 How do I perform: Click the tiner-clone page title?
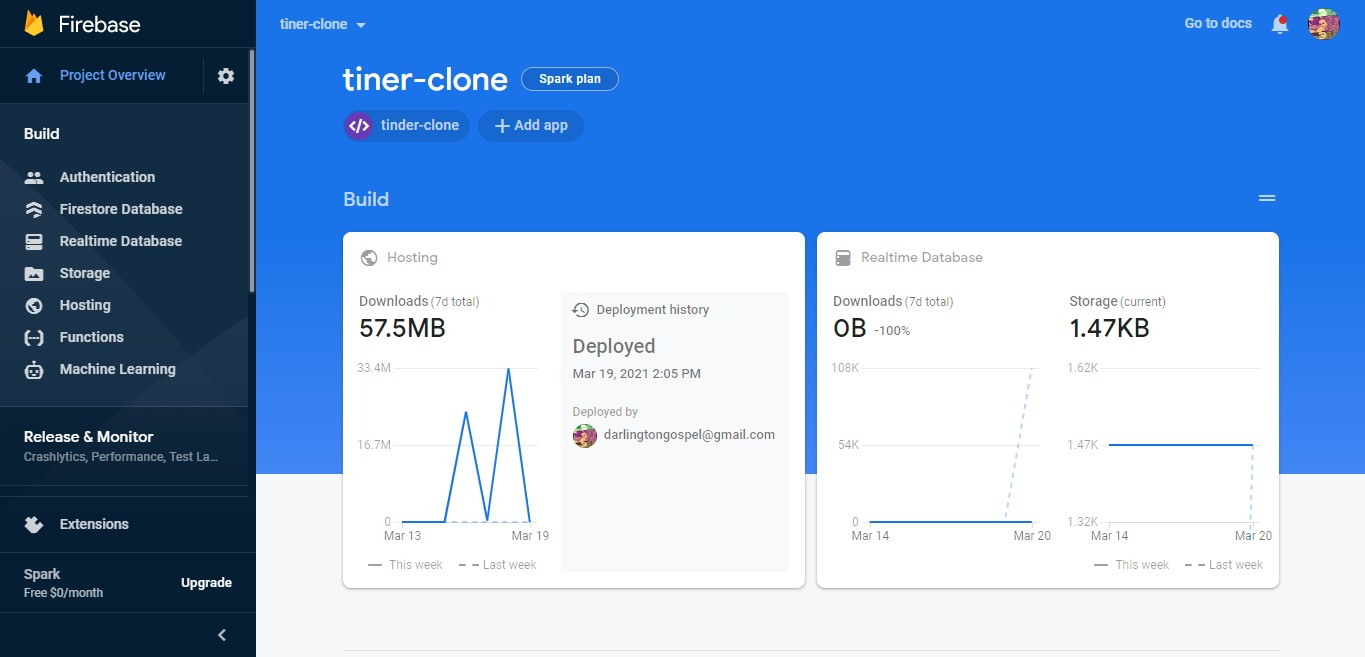pyautogui.click(x=425, y=79)
